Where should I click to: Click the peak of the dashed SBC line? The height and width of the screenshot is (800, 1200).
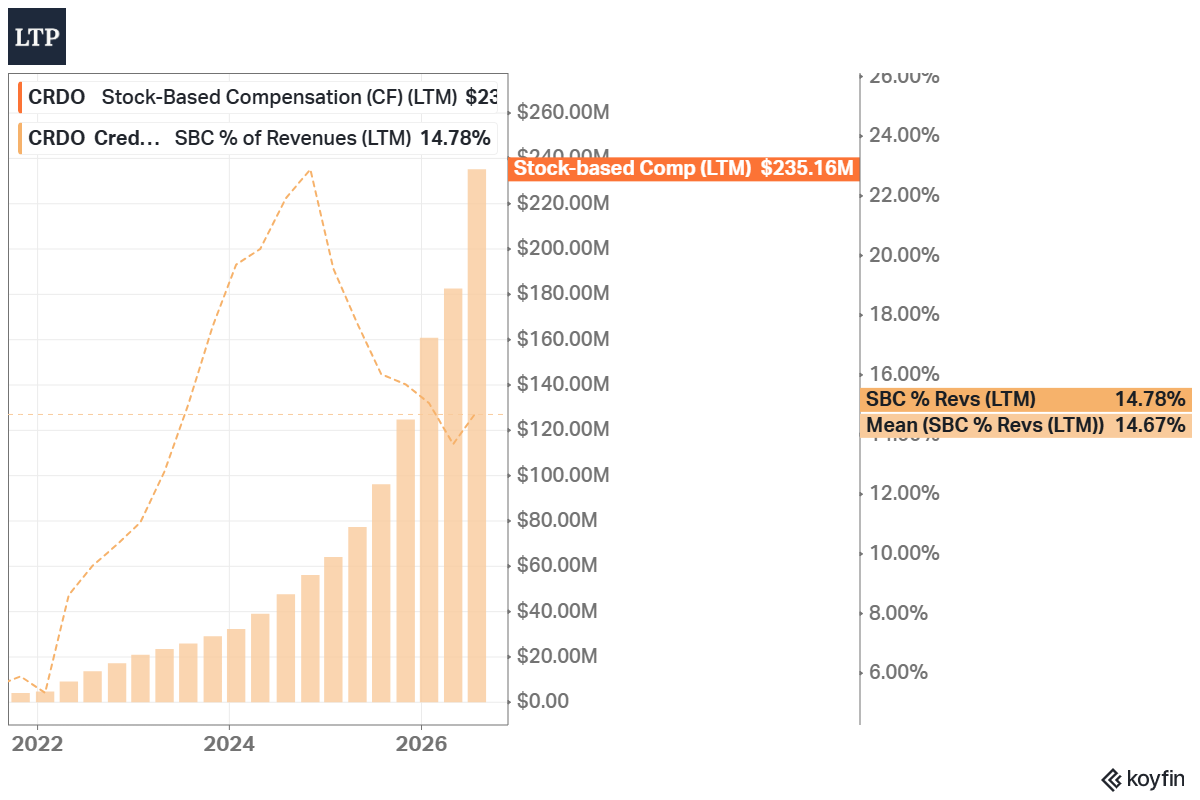coord(310,170)
